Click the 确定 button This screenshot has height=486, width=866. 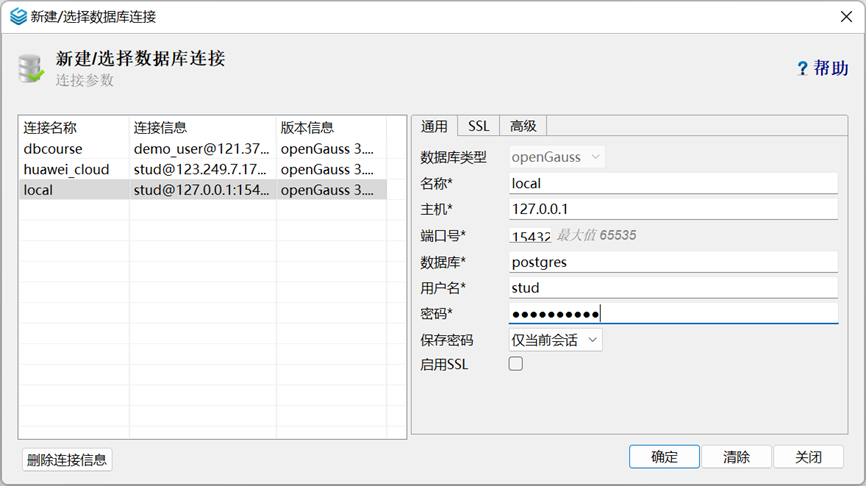(x=664, y=457)
